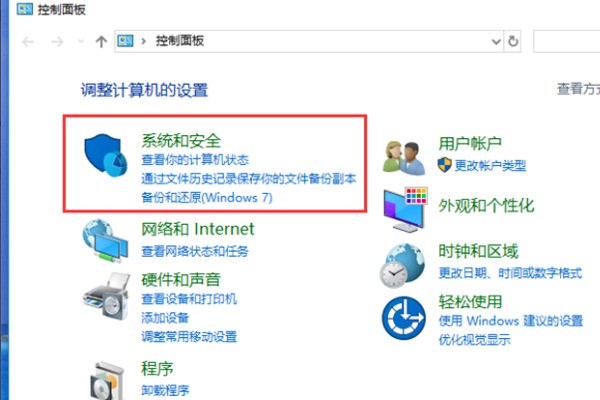Expand breadcrumb chevron before 控制面板

tap(143, 41)
